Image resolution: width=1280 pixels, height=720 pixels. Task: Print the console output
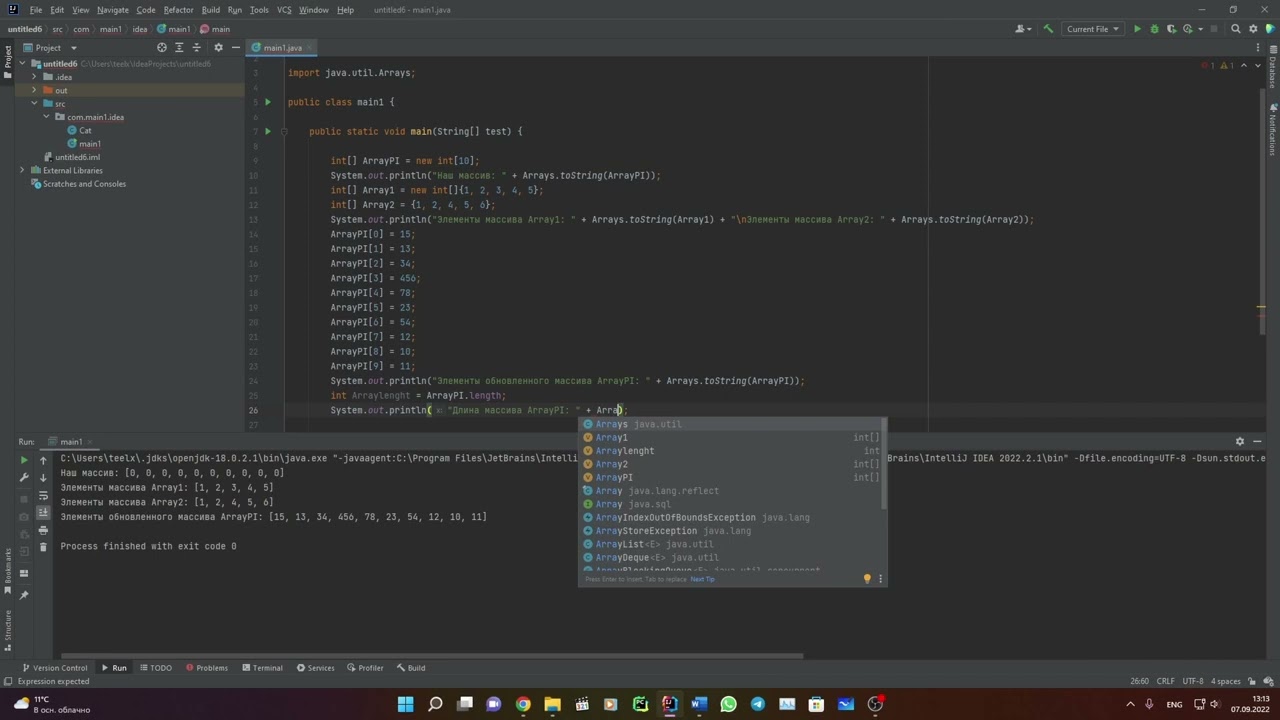click(43, 530)
